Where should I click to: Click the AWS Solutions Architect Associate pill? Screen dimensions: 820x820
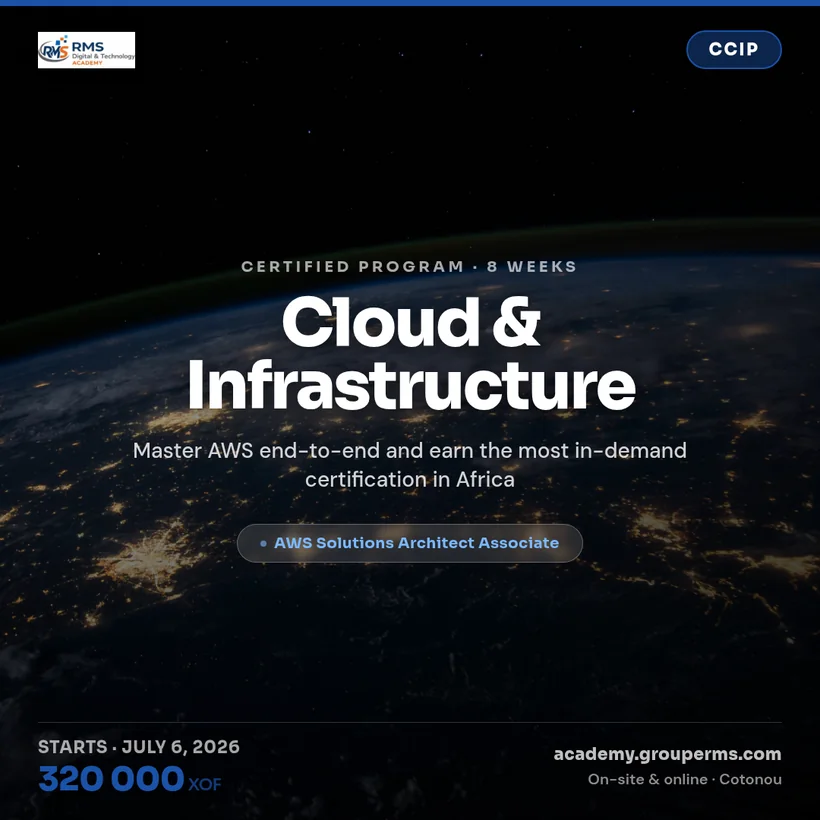(x=409, y=543)
